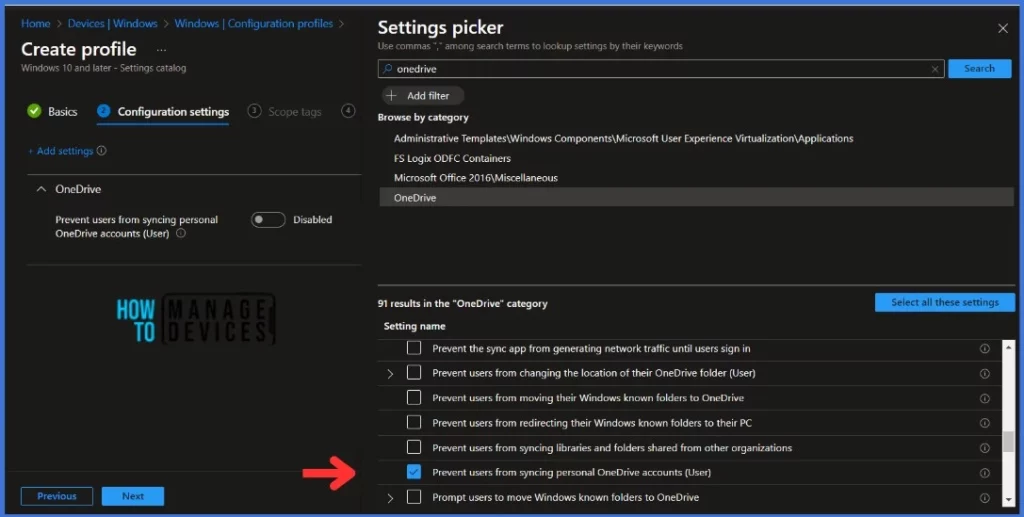Viewport: 1024px width, 517px height.
Task: Select Microsoft Office 2016\Miscellaneous category
Action: 475,178
